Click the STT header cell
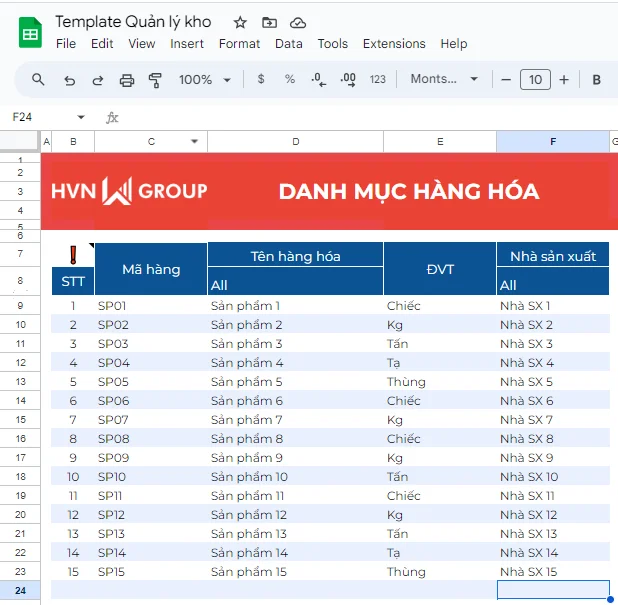 73,281
